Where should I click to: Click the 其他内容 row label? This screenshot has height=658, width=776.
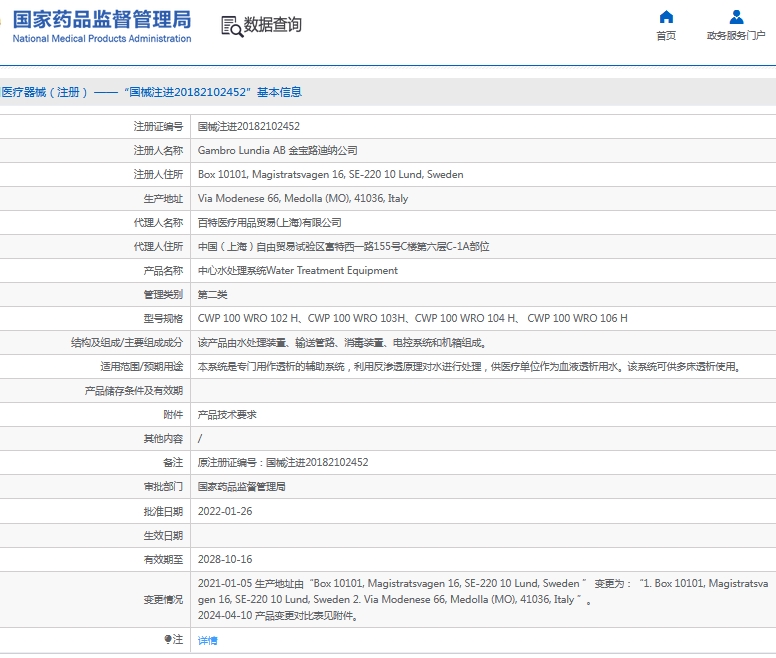163,439
